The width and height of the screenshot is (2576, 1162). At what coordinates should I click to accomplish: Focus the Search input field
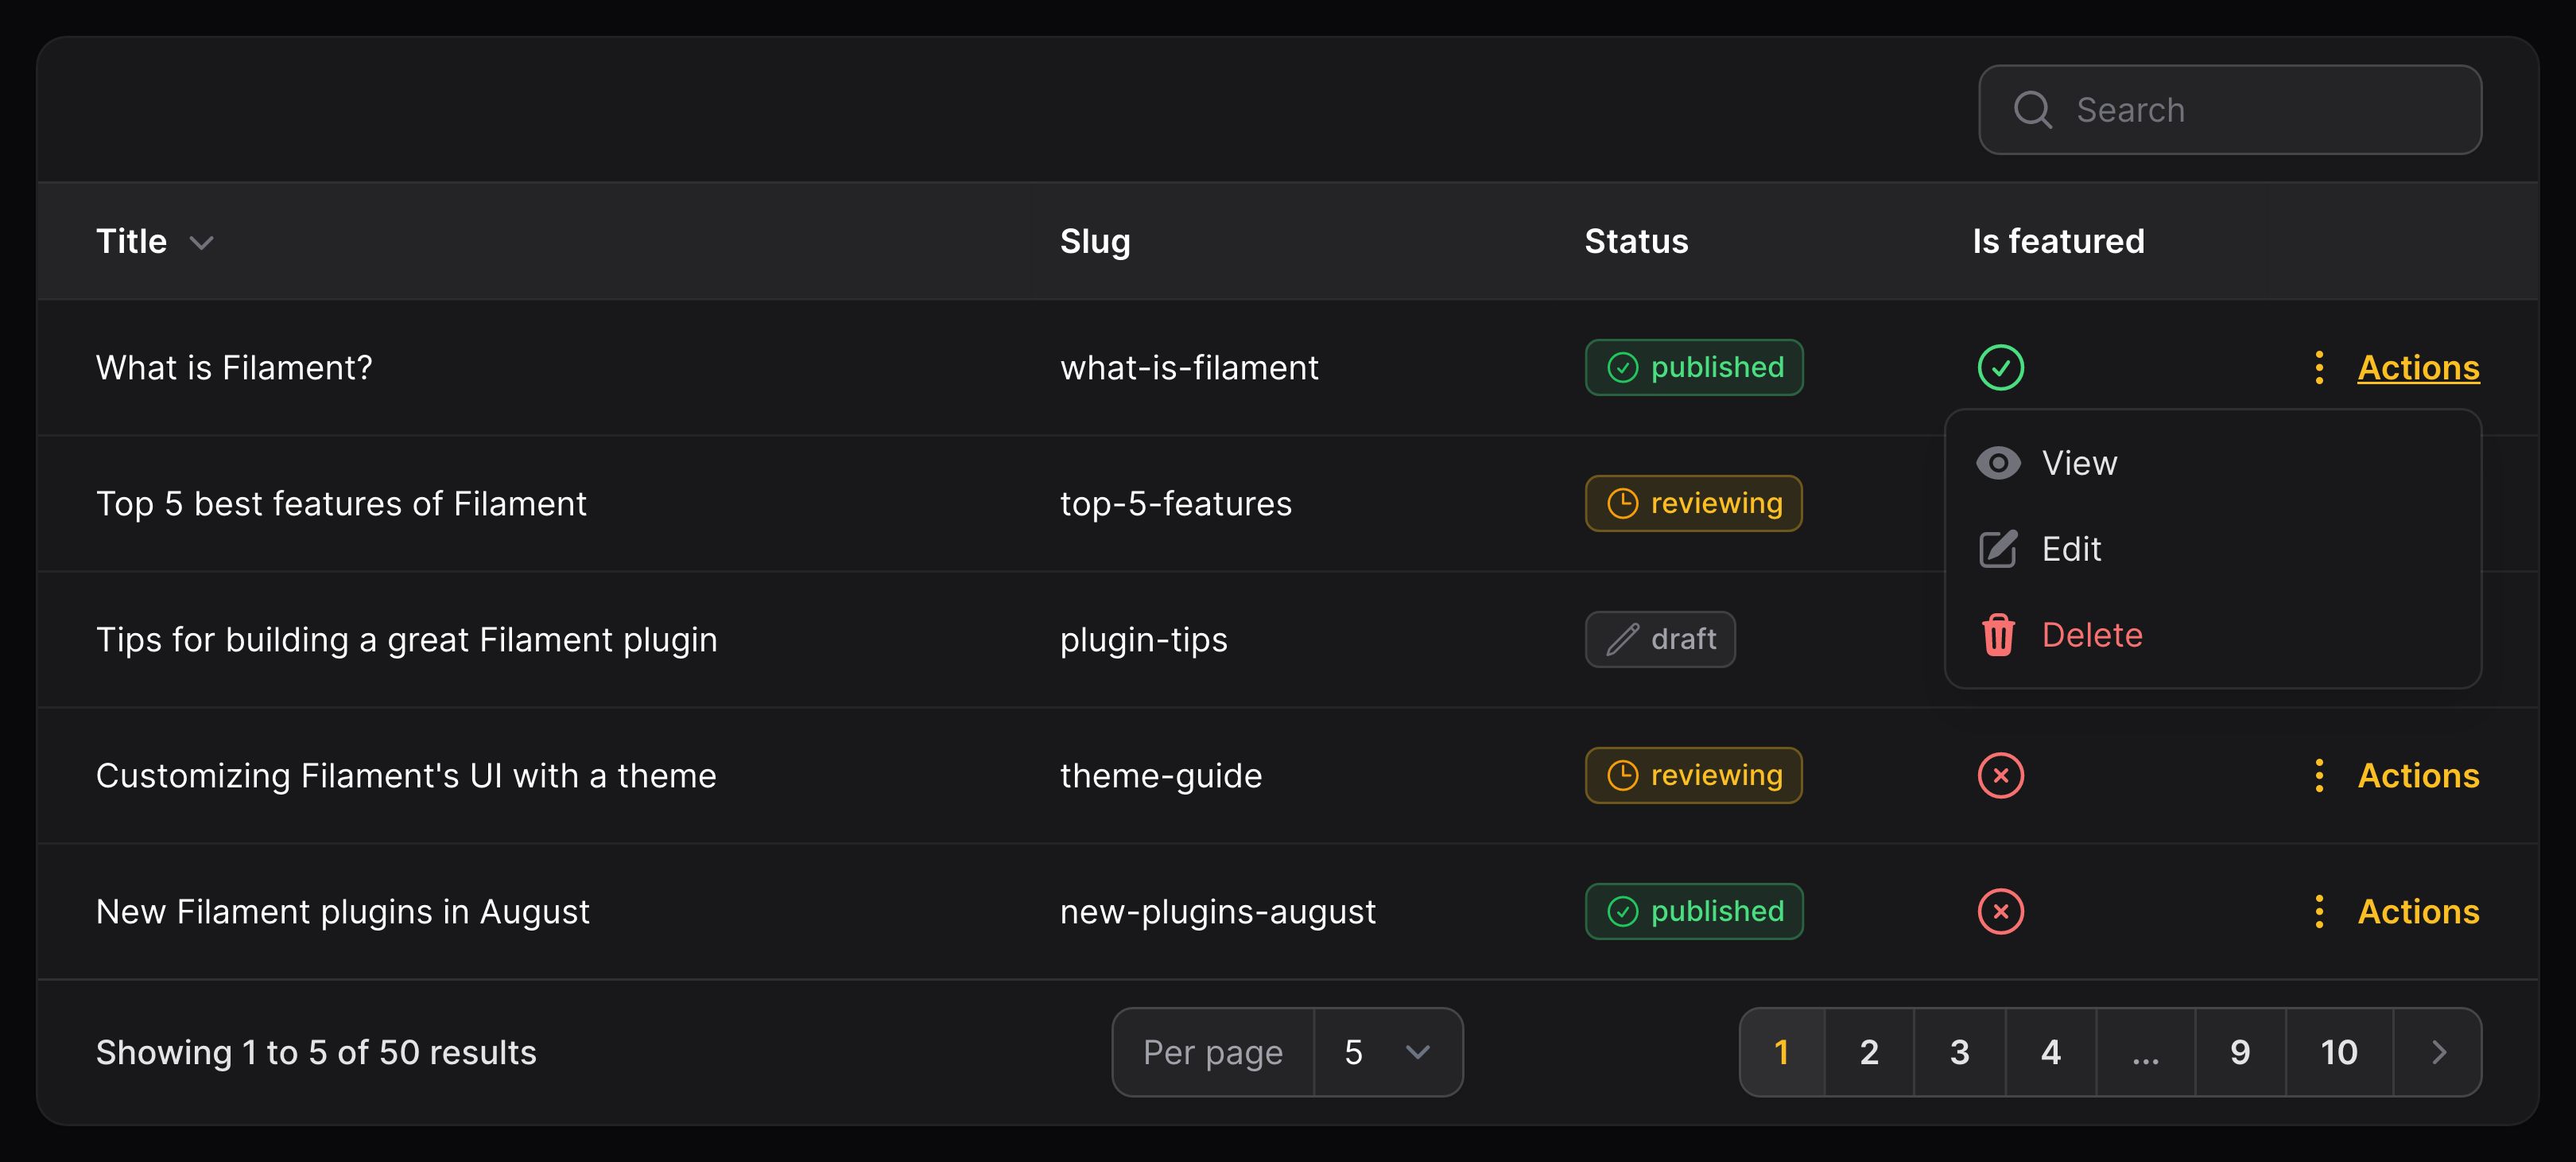(x=2230, y=110)
